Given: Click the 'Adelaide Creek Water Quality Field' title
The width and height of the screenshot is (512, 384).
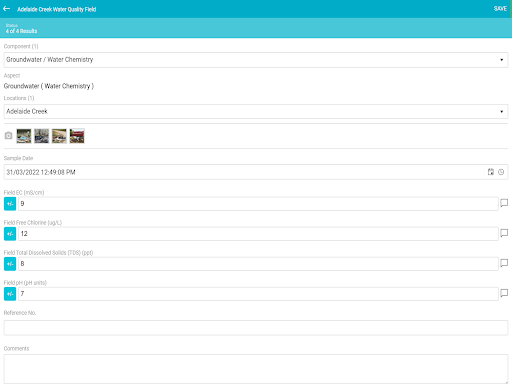Looking at the screenshot, I should pos(57,9).
